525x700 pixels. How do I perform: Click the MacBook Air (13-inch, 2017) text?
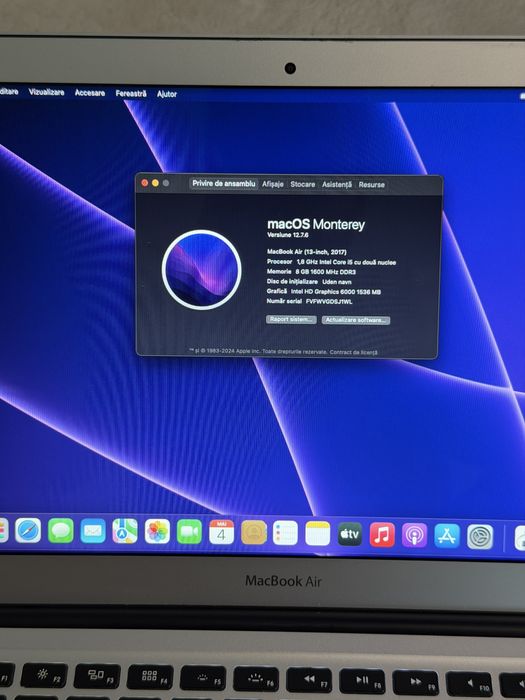[307, 252]
